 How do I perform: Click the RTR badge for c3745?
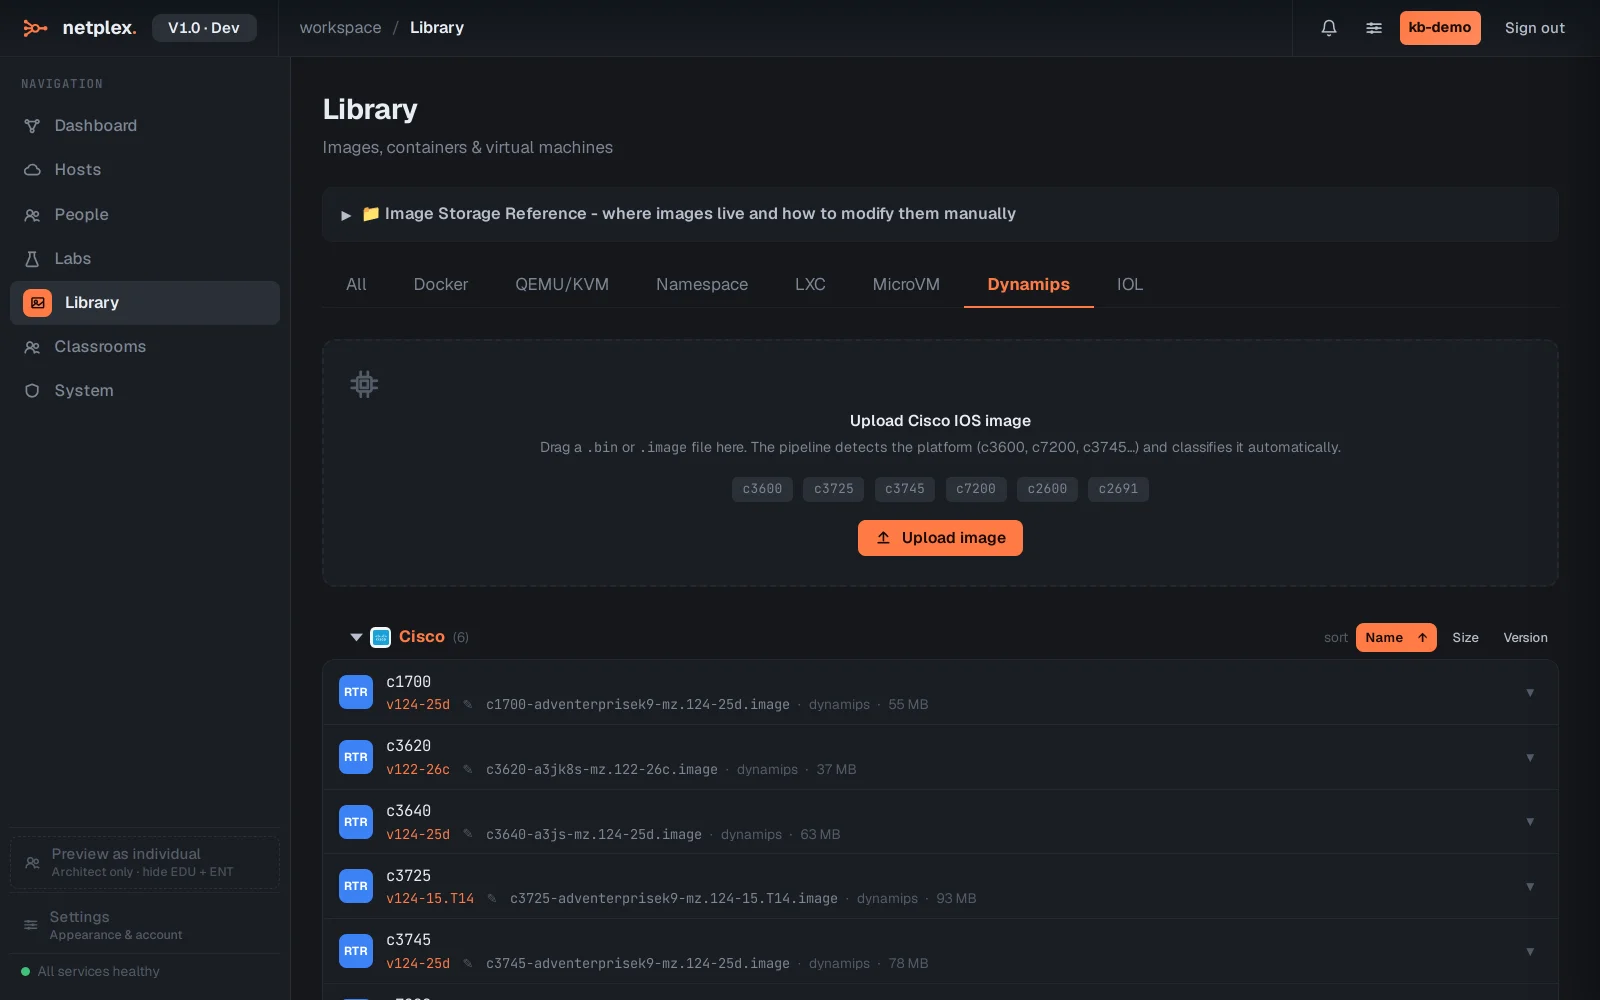coord(356,951)
